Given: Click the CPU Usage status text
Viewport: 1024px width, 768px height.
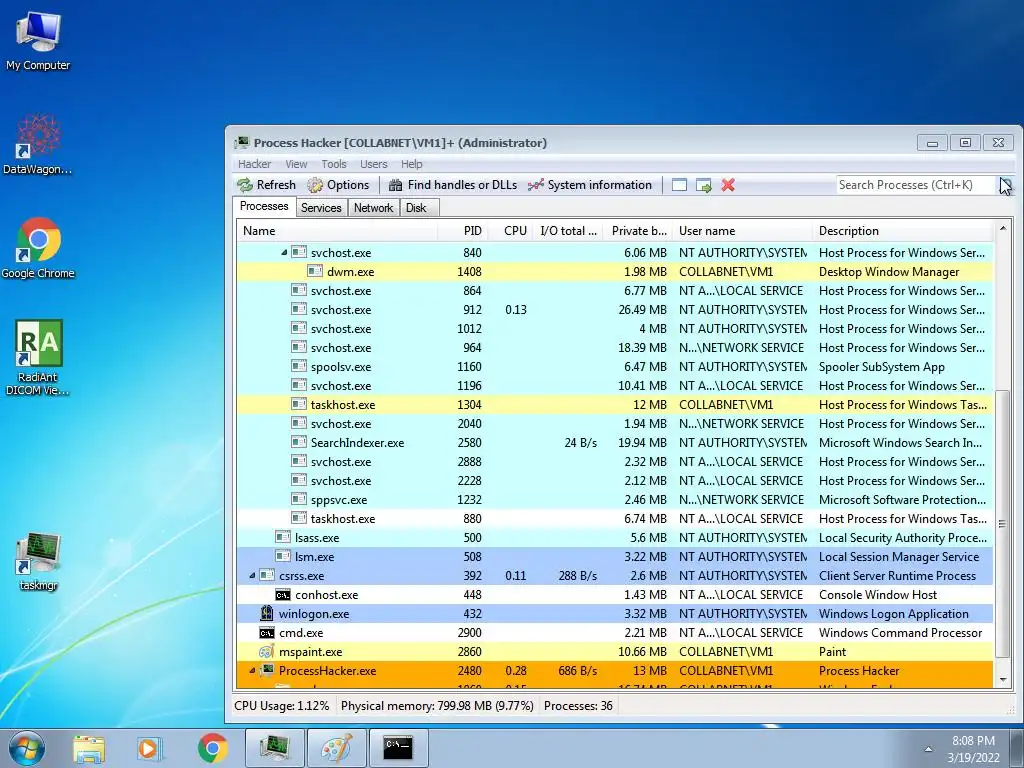Looking at the screenshot, I should coord(281,706).
